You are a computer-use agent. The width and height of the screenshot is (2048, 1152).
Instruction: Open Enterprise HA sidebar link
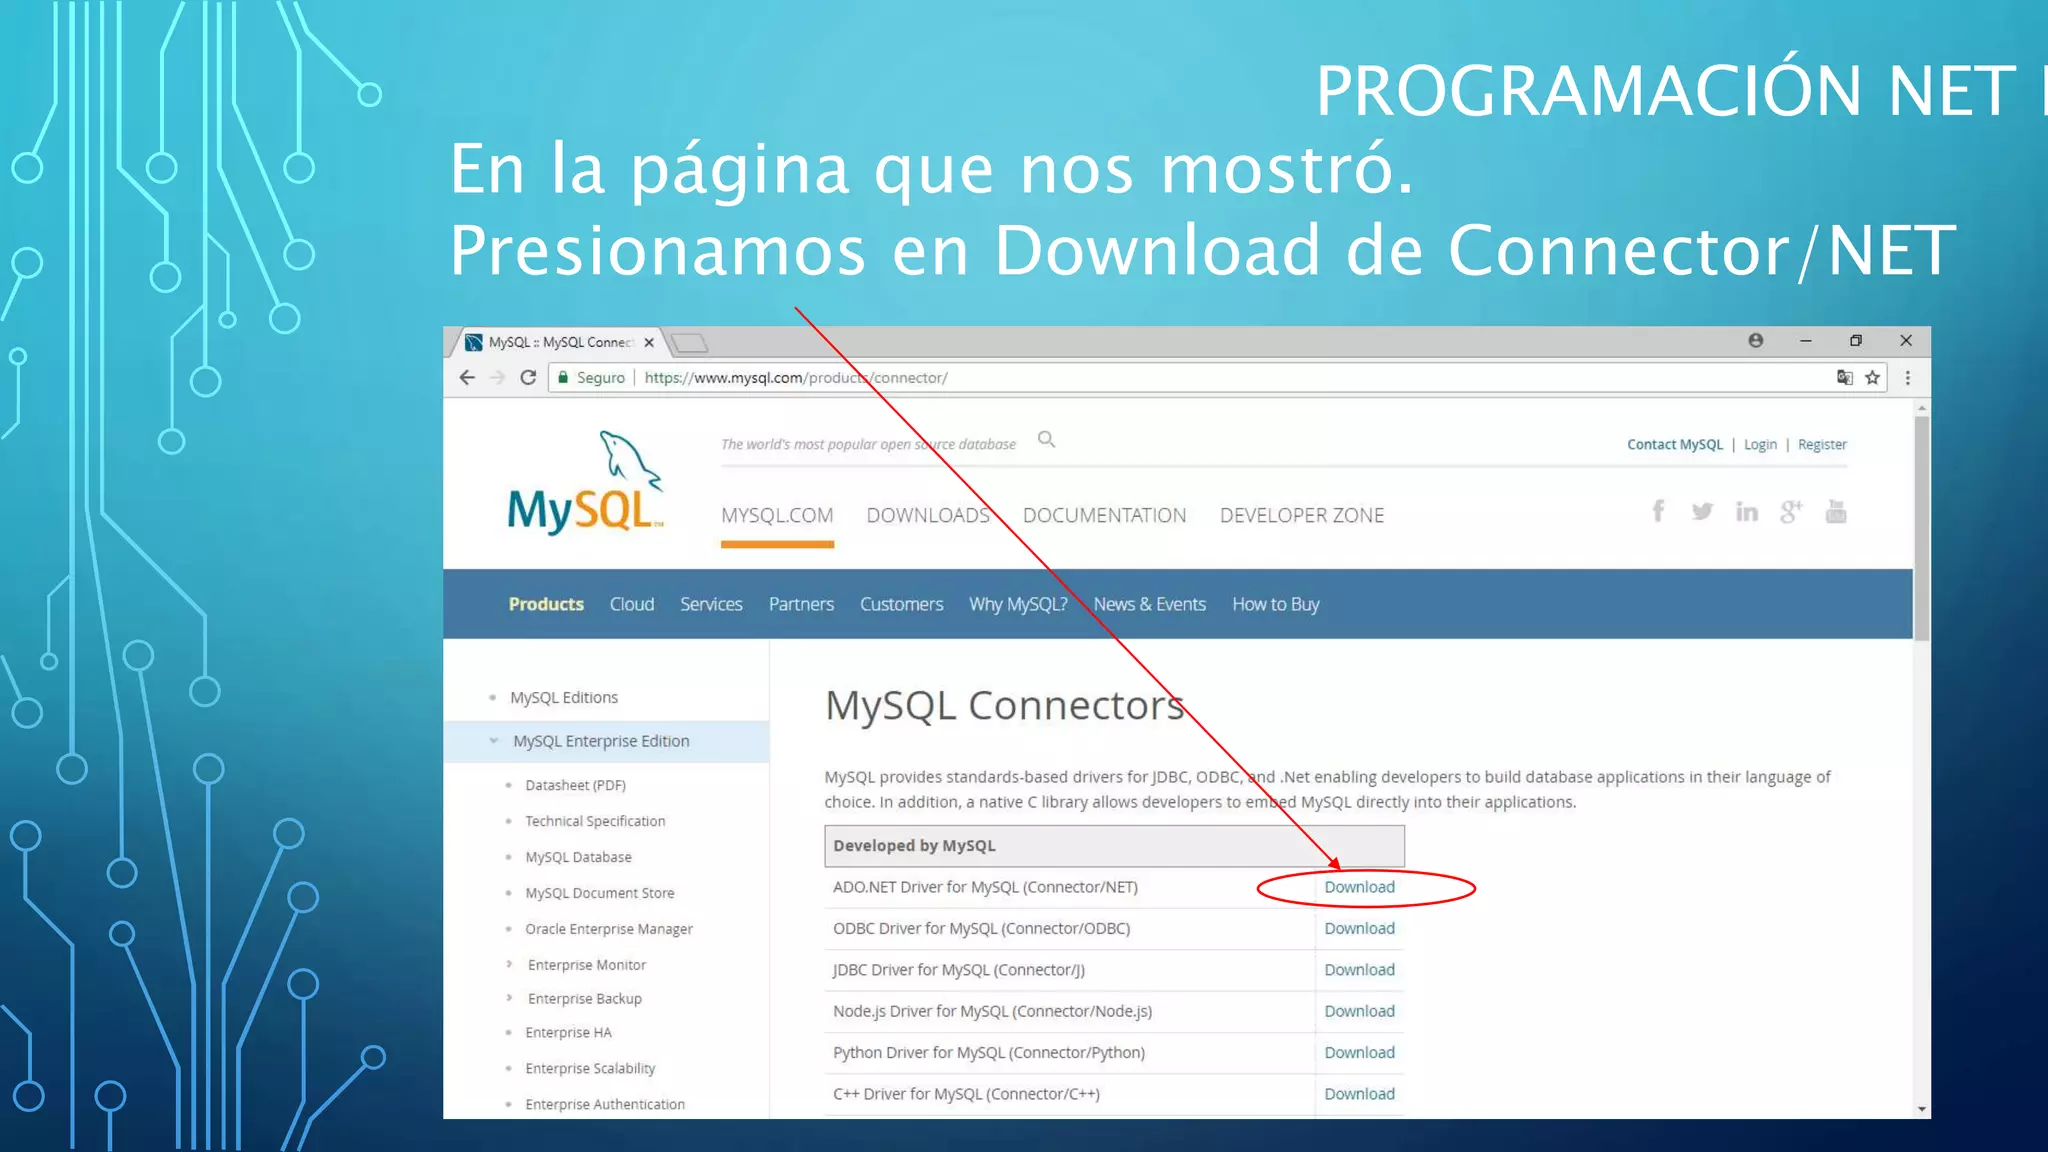pos(568,1032)
